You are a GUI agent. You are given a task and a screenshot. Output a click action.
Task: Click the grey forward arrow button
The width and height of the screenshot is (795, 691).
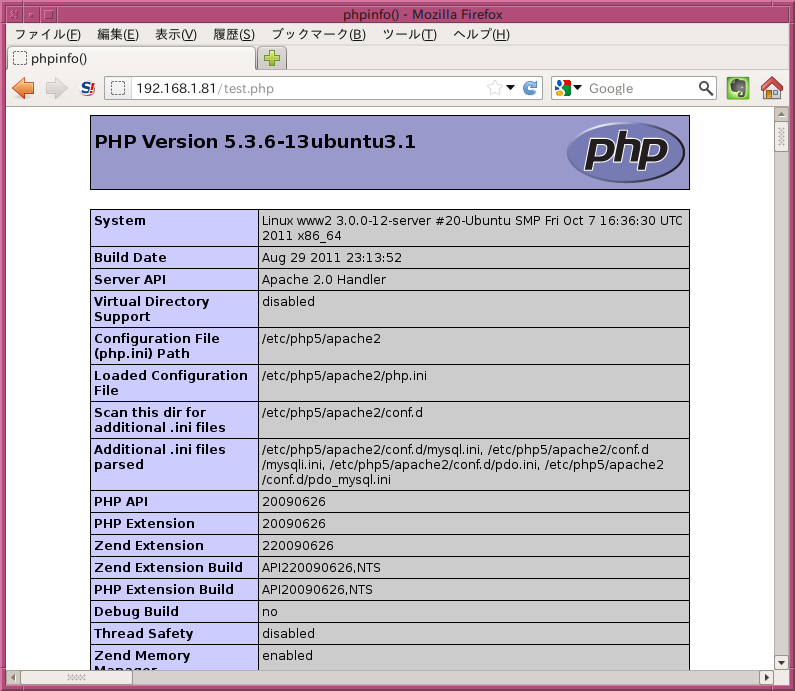pos(56,88)
